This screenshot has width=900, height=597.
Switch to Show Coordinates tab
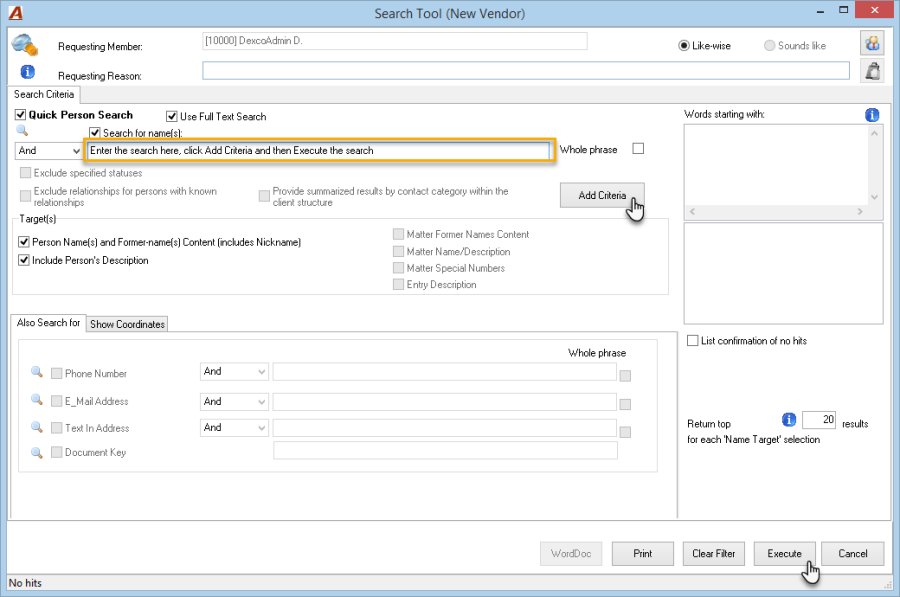click(127, 324)
